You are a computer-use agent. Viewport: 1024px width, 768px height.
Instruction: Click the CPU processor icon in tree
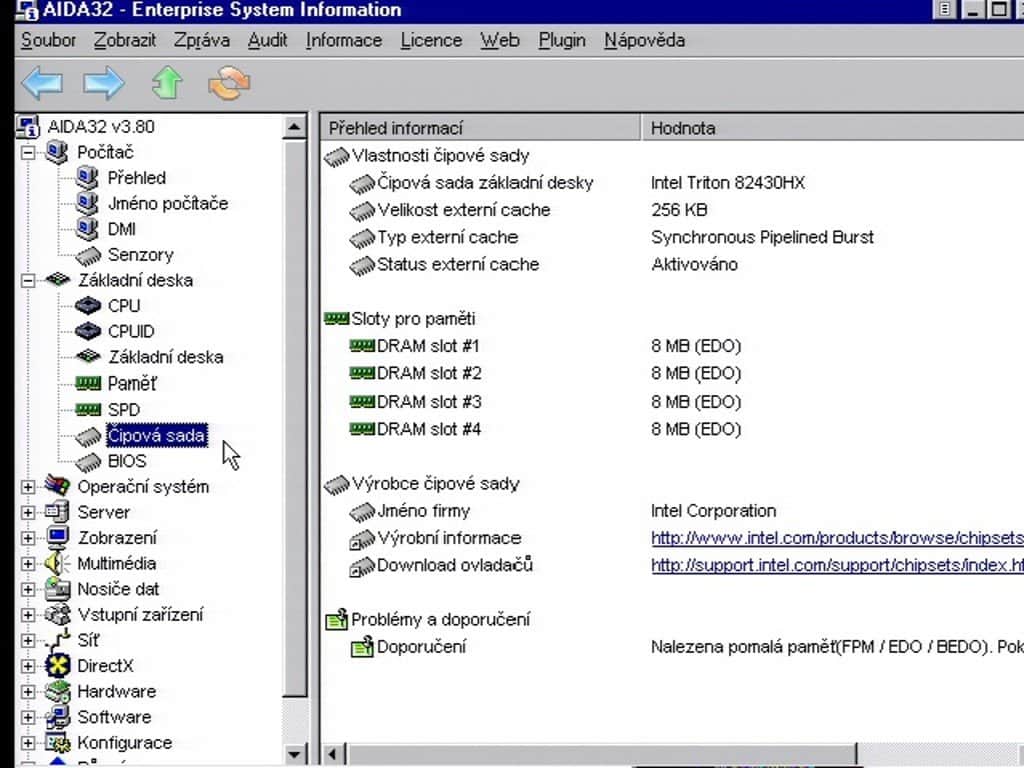click(x=88, y=306)
